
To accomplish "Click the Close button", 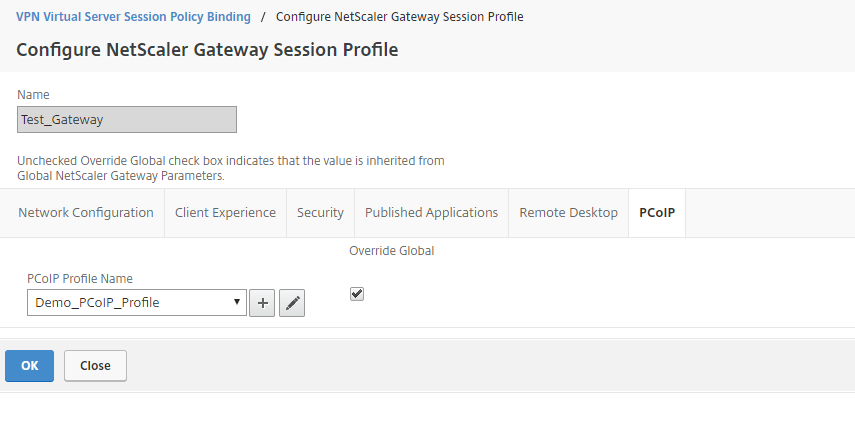I will (95, 366).
